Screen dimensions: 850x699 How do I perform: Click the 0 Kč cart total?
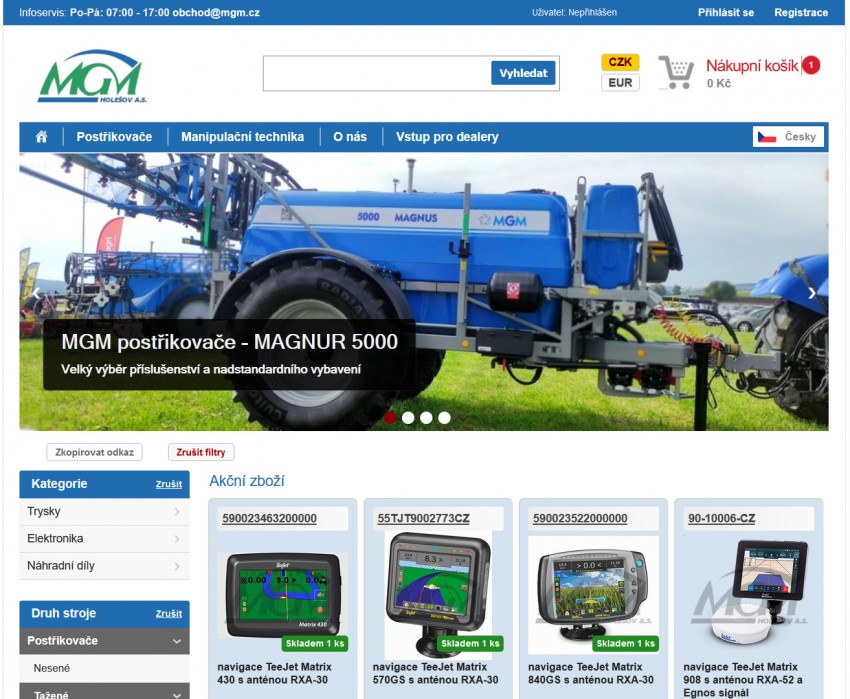pyautogui.click(x=719, y=84)
